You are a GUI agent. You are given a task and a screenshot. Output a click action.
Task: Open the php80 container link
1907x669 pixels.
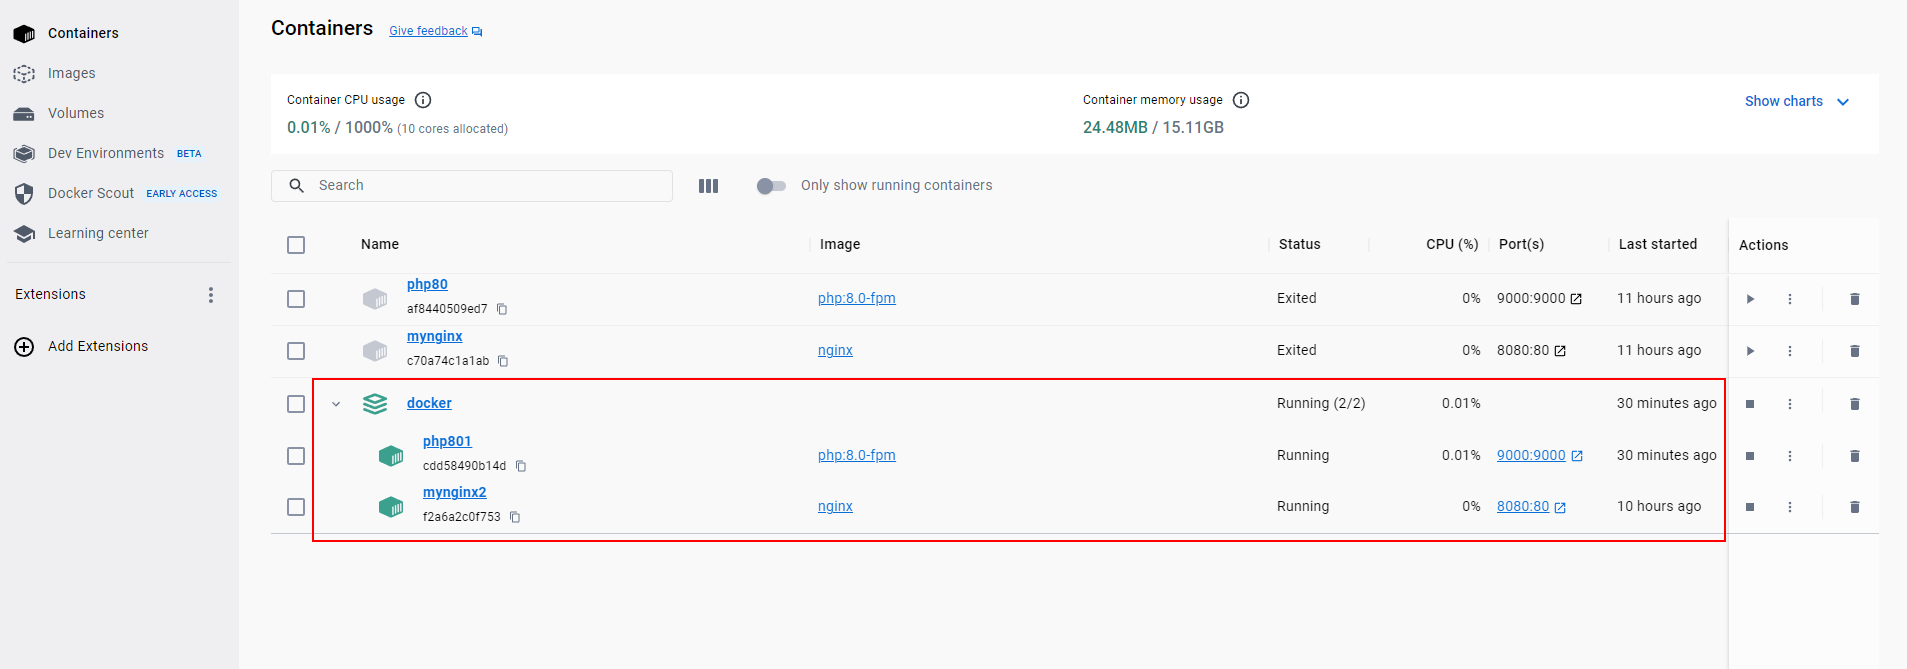tap(427, 285)
